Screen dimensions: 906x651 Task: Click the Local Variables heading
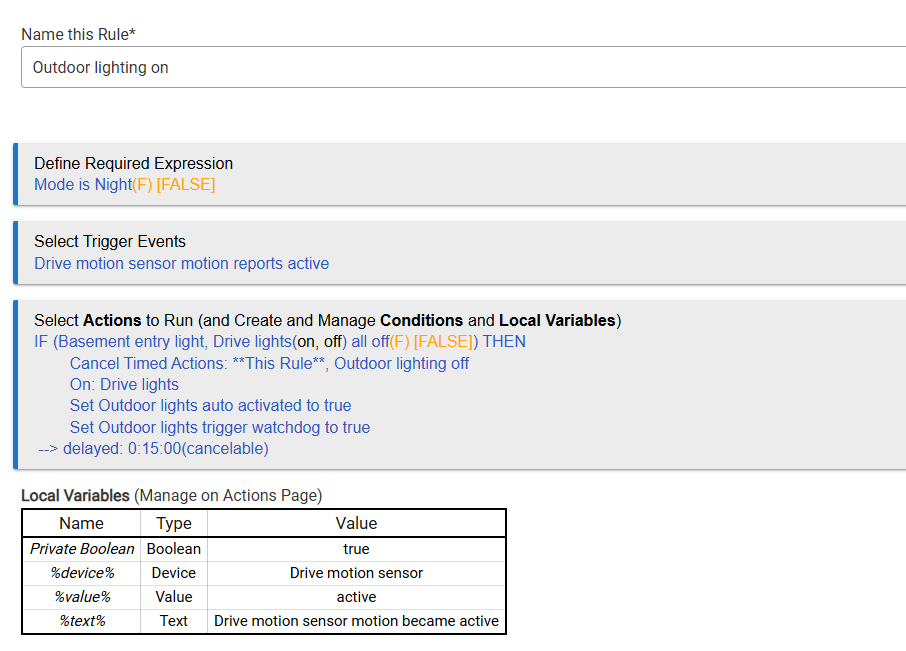tap(75, 496)
